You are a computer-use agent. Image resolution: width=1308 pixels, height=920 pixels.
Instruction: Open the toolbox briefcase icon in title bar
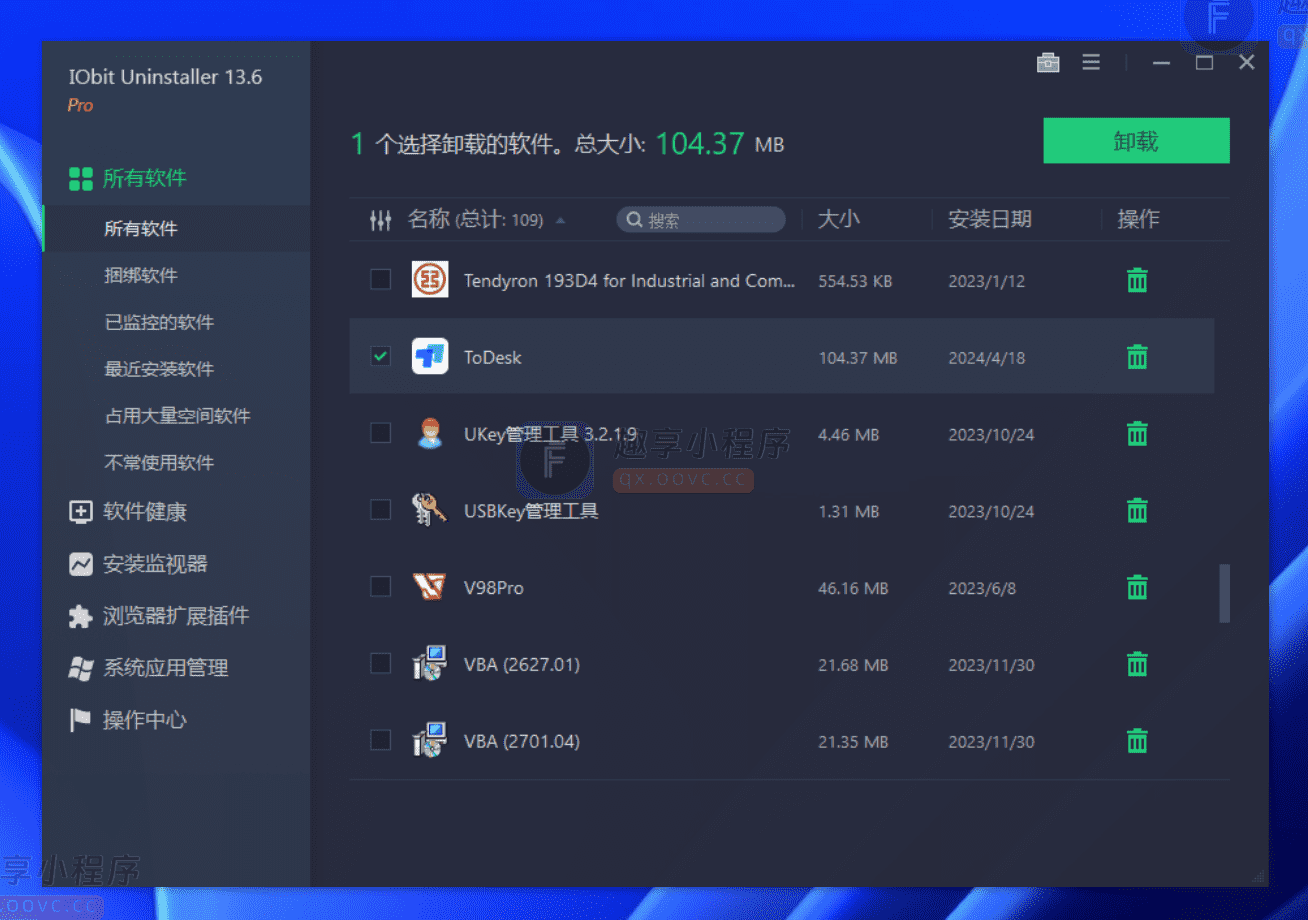(1048, 63)
